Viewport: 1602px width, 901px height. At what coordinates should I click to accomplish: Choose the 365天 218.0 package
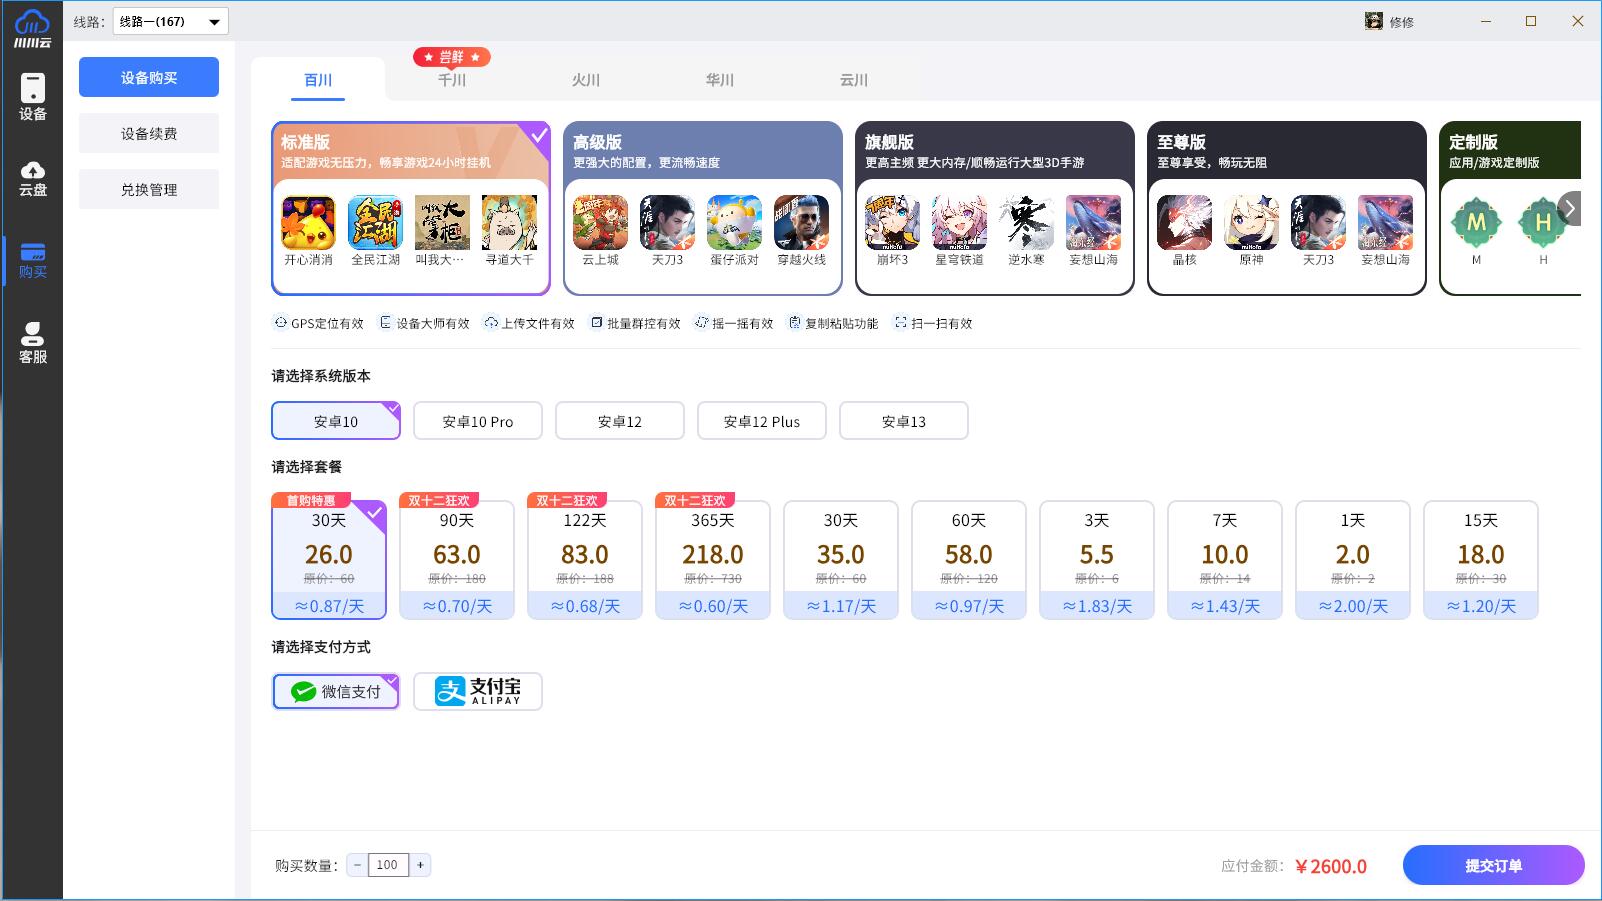(713, 560)
